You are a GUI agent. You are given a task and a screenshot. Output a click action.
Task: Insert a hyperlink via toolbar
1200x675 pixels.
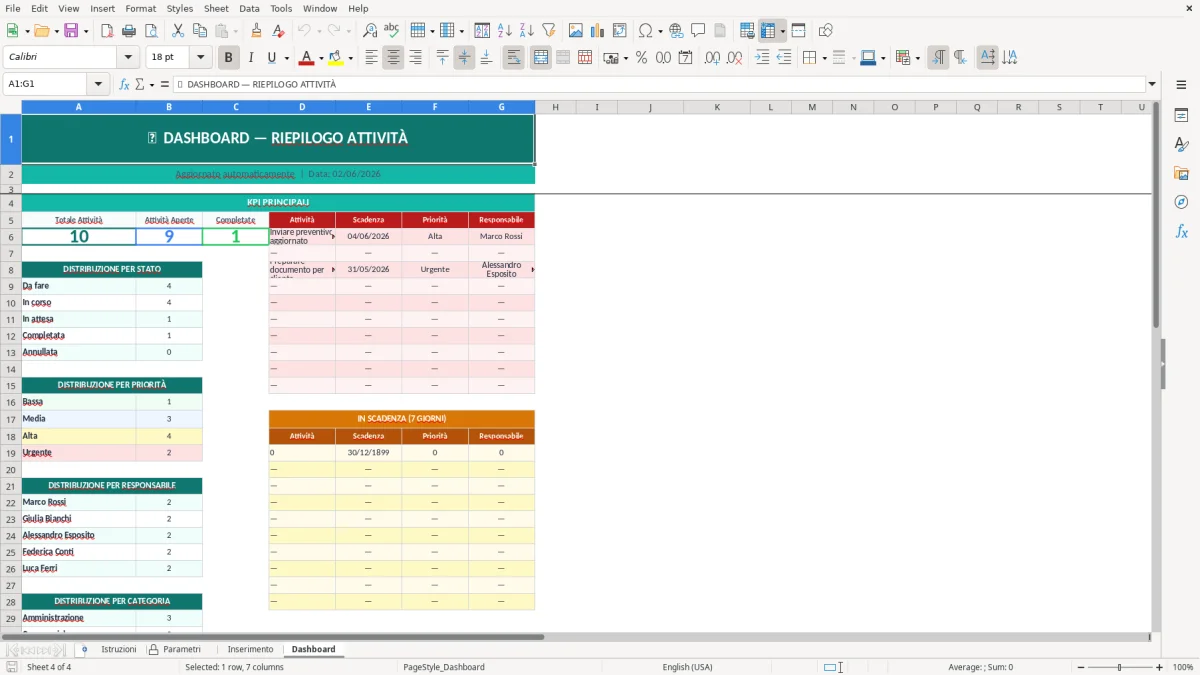[x=676, y=31]
